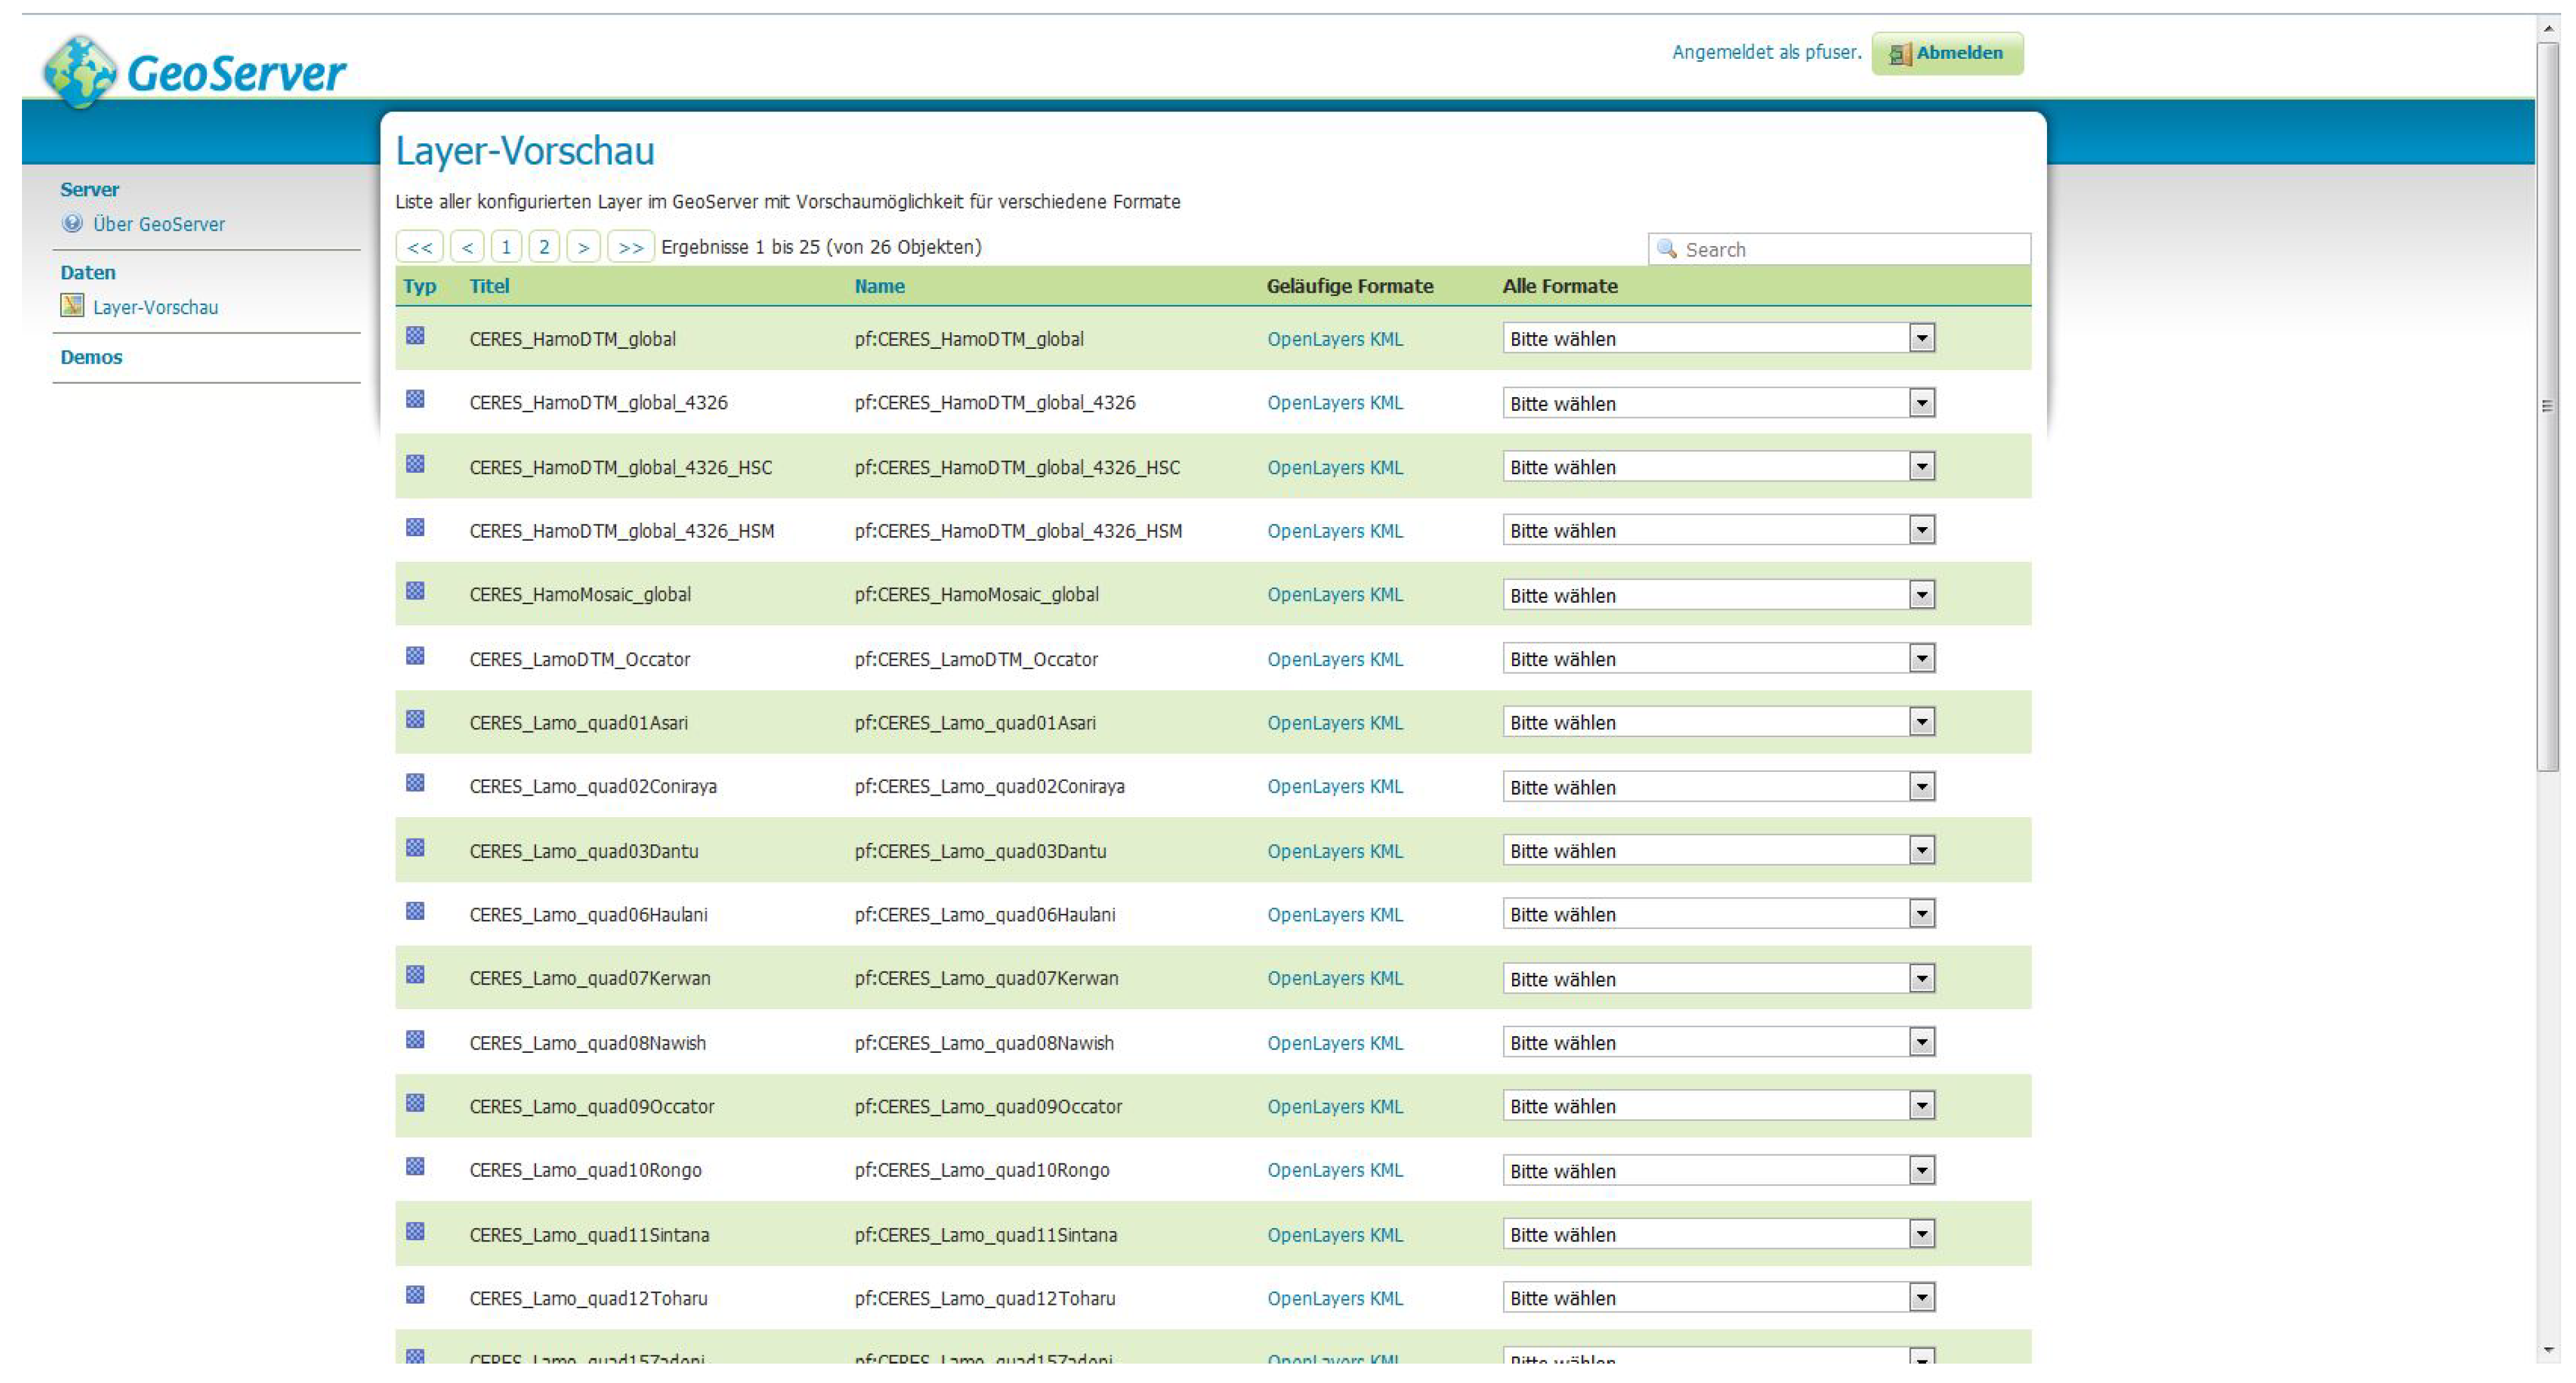Go to results page 2
This screenshot has height=1383, width=2576.
click(x=544, y=247)
